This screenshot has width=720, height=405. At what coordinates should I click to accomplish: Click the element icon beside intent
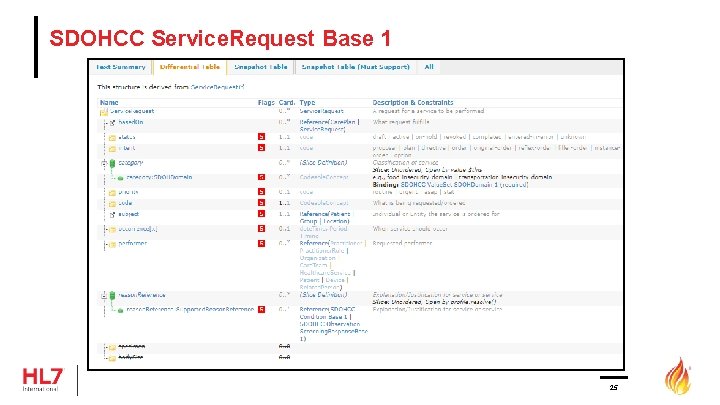click(112, 148)
